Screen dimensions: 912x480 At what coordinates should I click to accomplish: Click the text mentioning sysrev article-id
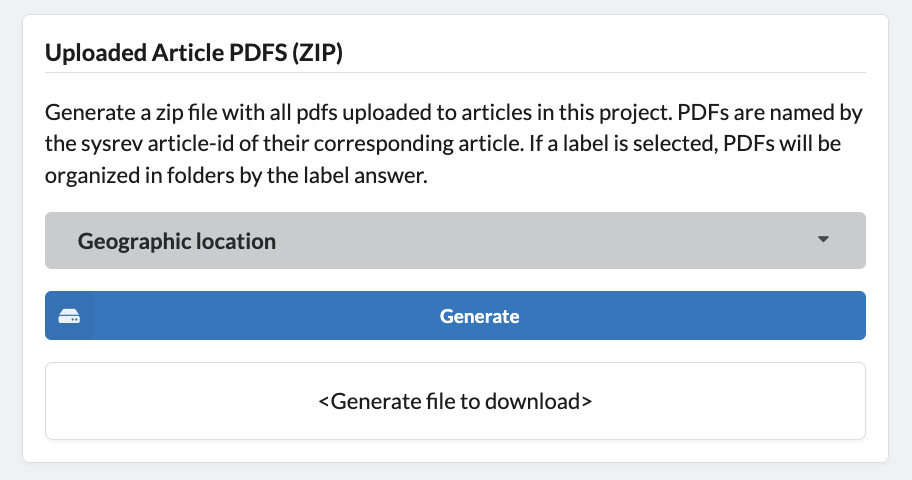point(159,144)
